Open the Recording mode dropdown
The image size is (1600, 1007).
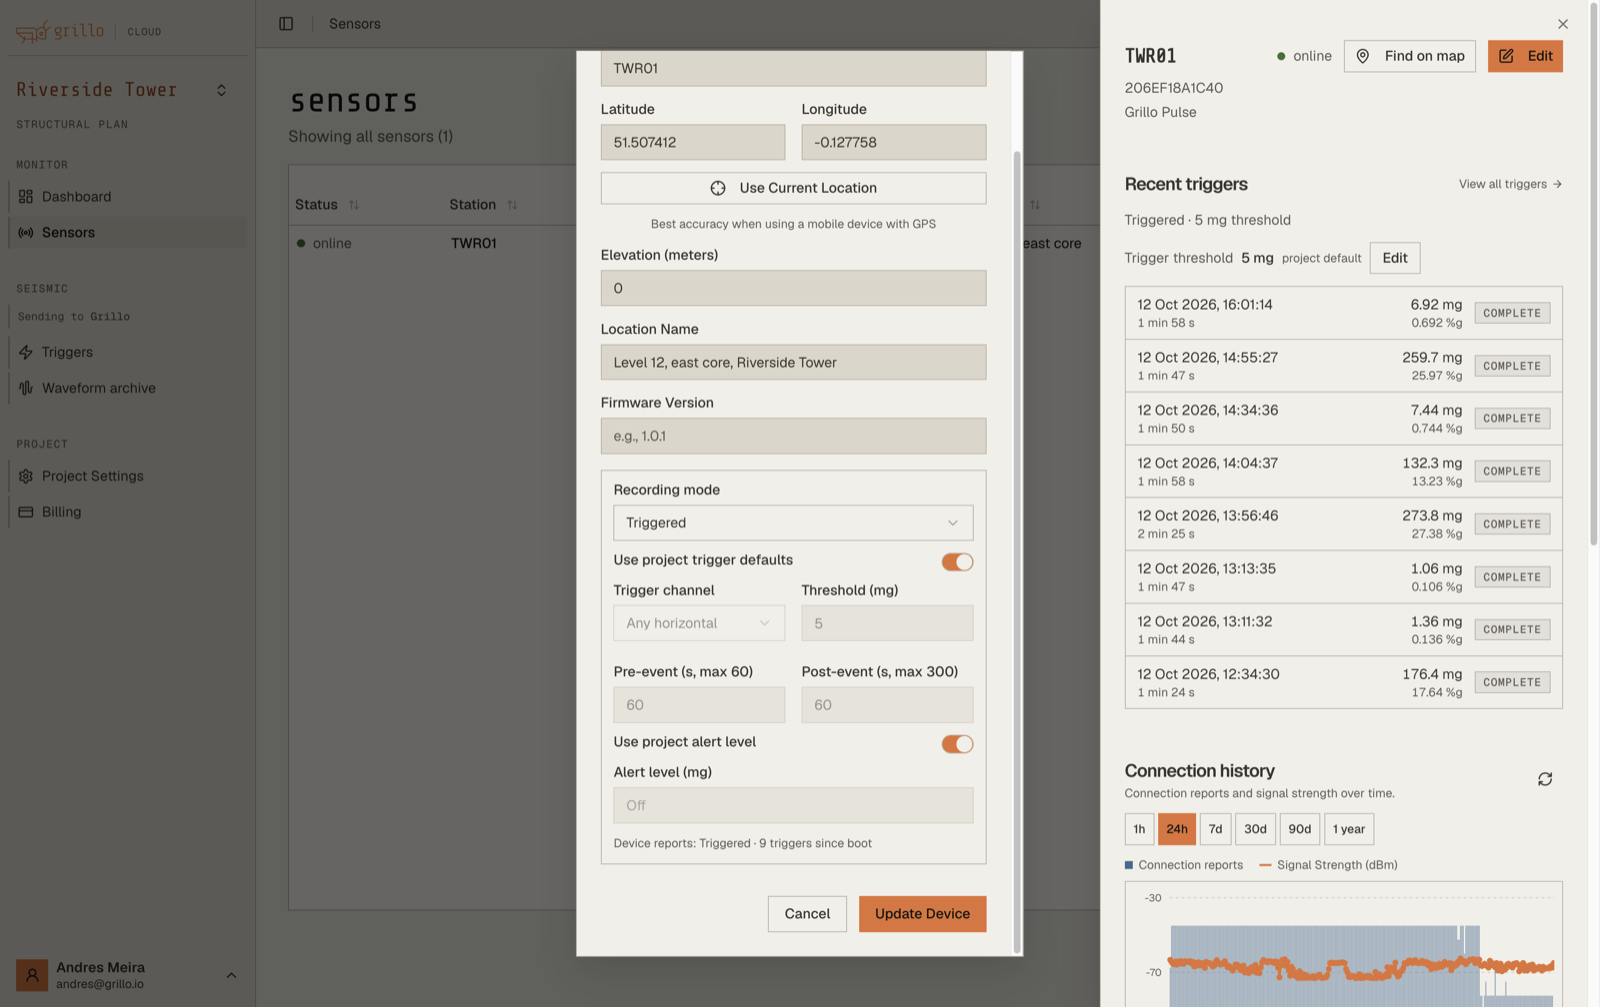pos(793,523)
